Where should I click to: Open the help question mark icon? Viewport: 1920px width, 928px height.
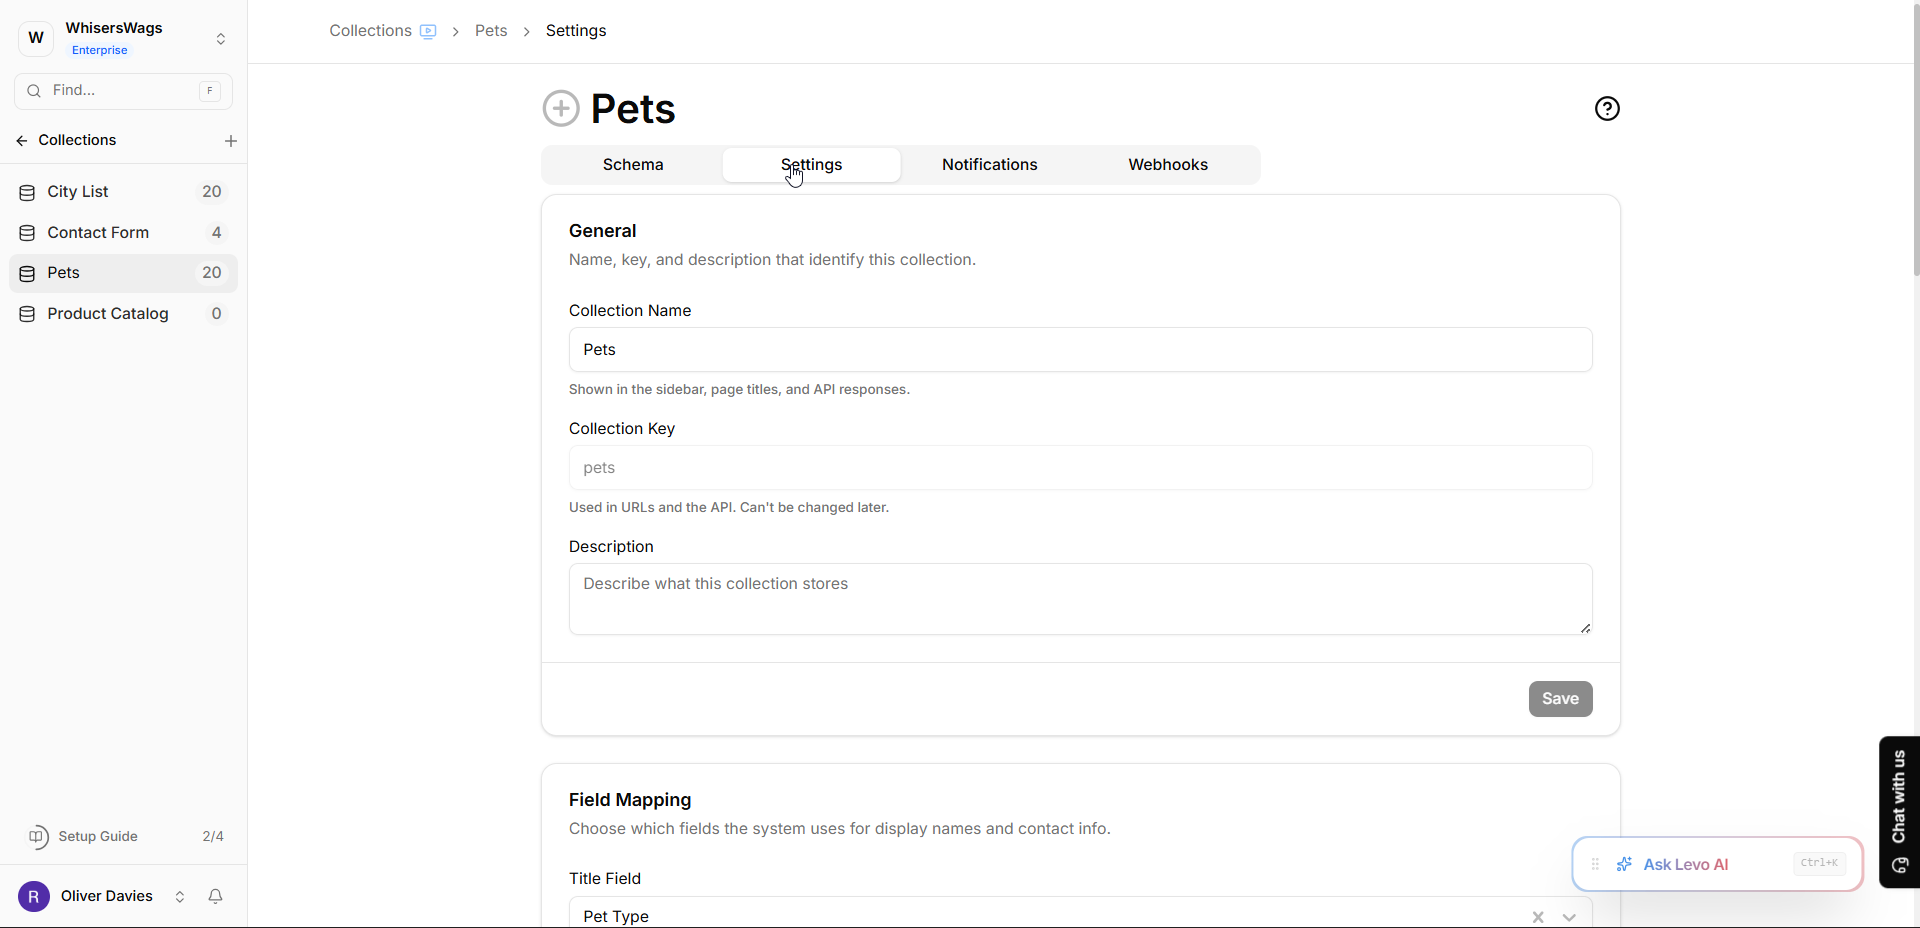(1607, 108)
